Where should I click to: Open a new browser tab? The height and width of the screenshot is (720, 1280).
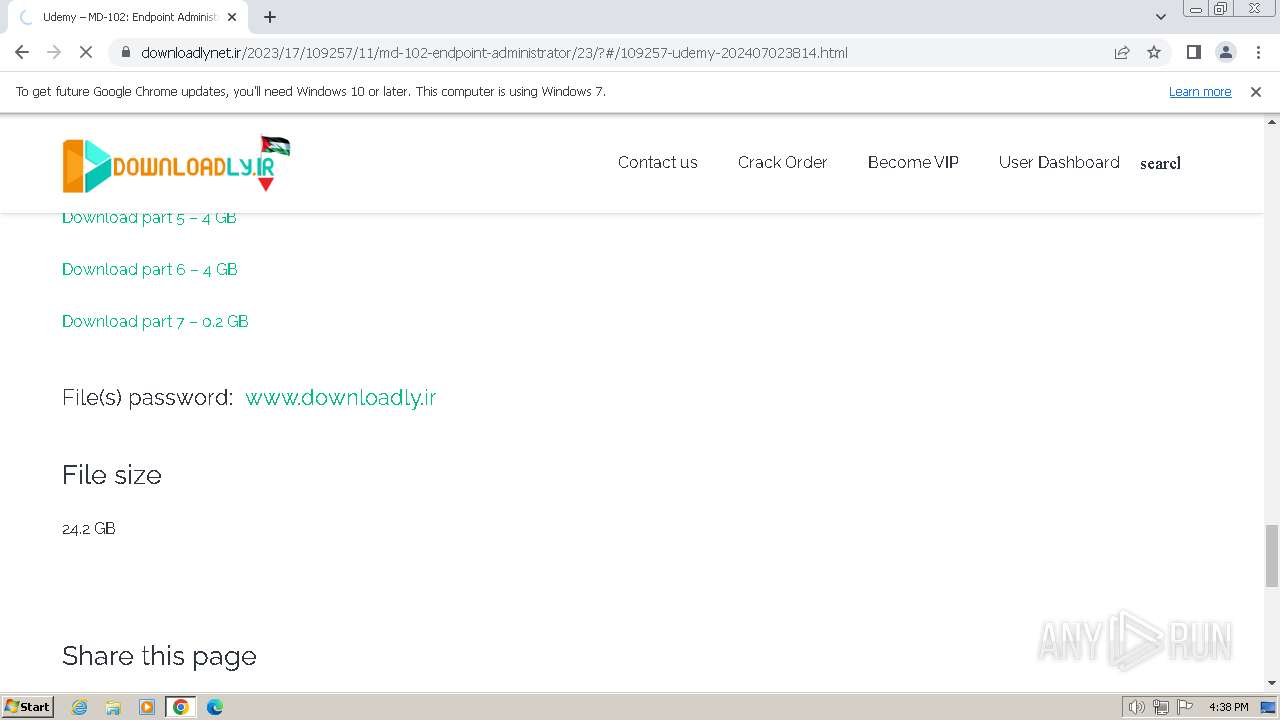270,17
